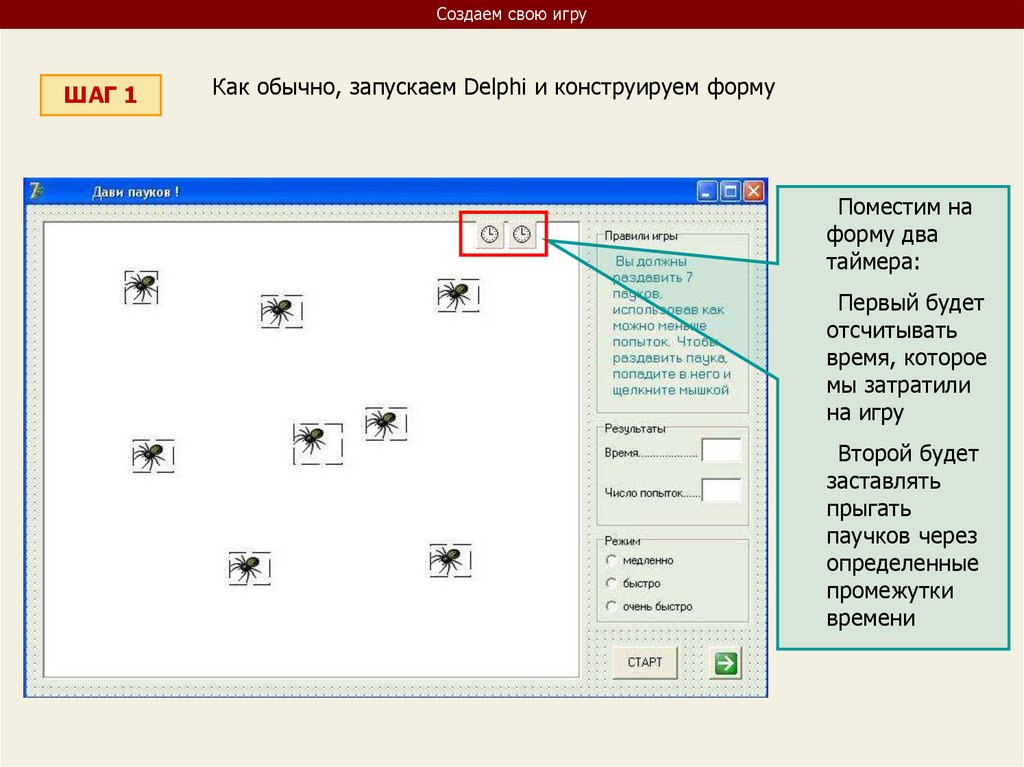Click the Создаем свою игру header
This screenshot has height=767, width=1024.
tap(511, 14)
